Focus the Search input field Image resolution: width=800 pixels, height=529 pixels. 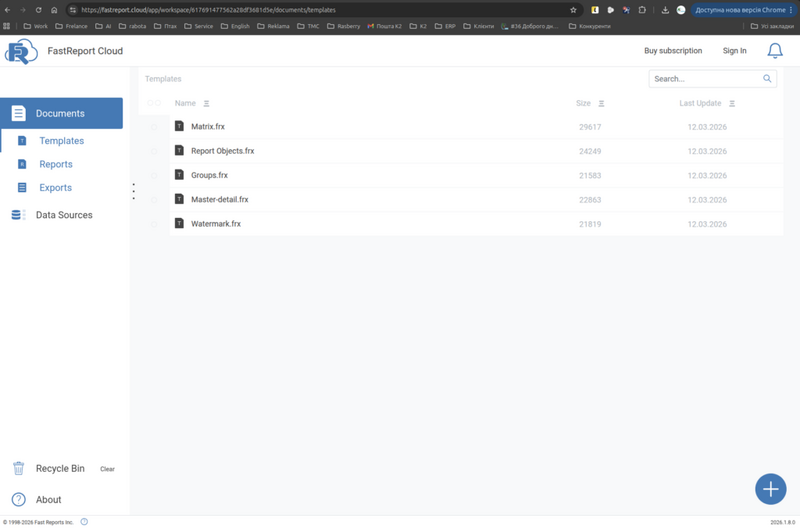705,79
